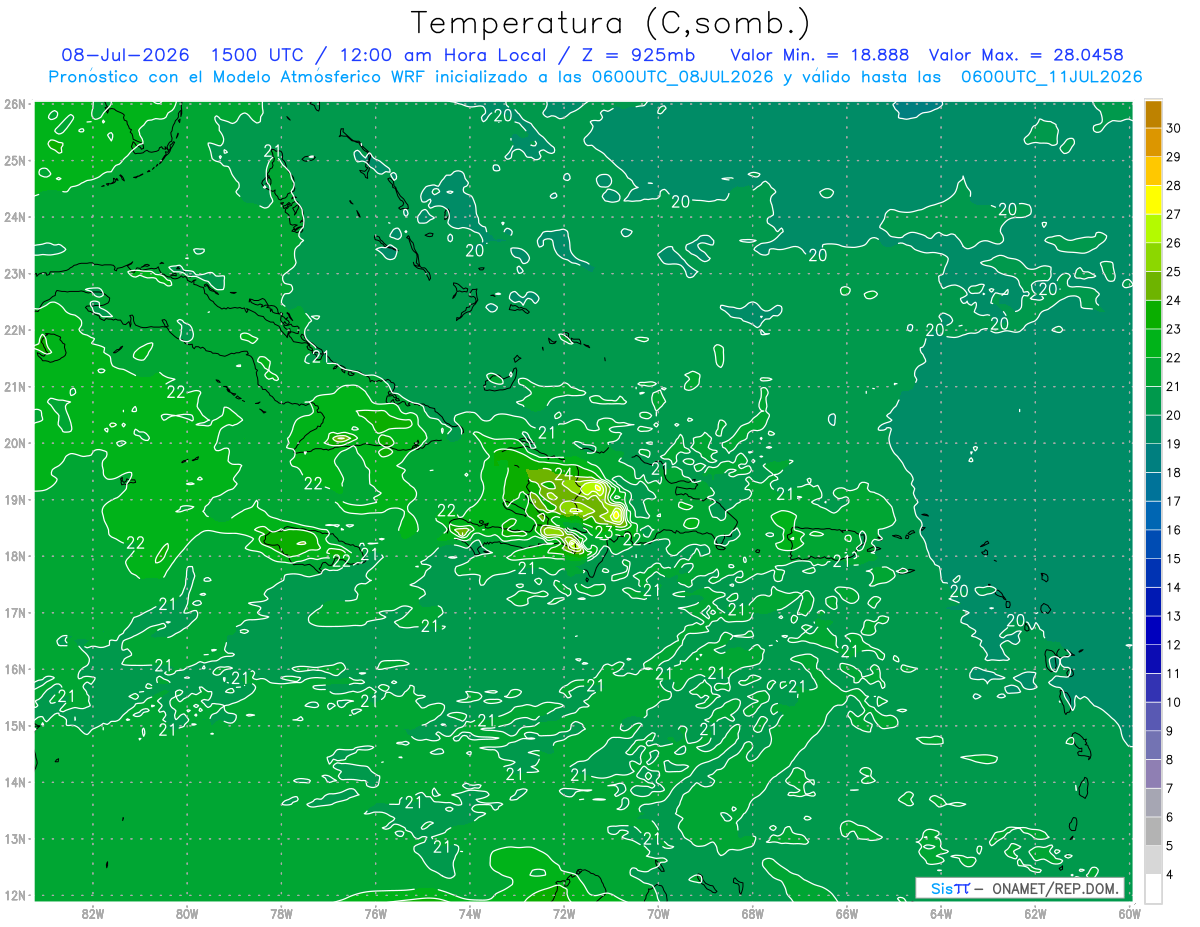Viewport: 1200px width, 927px height.
Task: Click the legend value label '10'
Action: 1173,702
